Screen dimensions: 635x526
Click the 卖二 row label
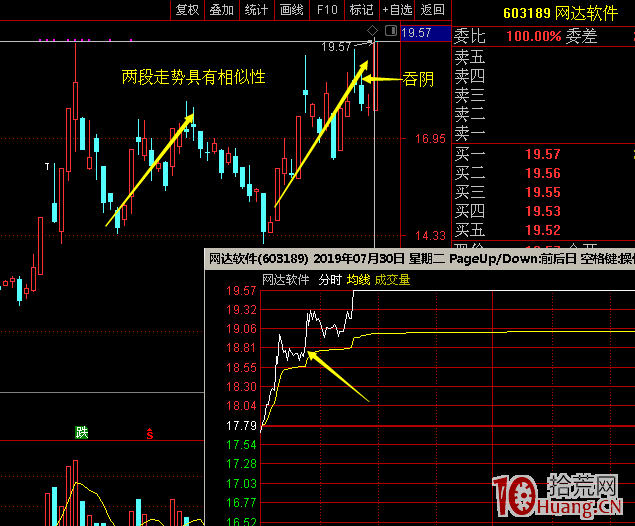point(470,114)
